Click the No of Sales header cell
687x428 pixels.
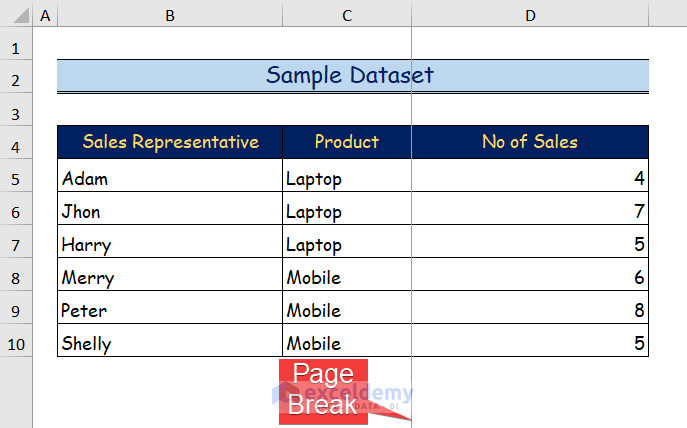[530, 142]
